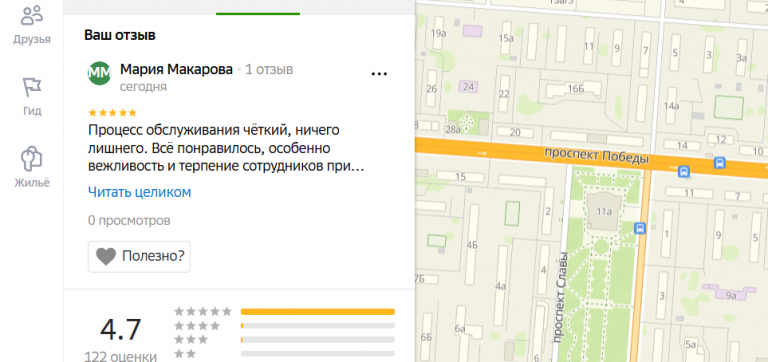Select building 14а on the map

[671, 105]
